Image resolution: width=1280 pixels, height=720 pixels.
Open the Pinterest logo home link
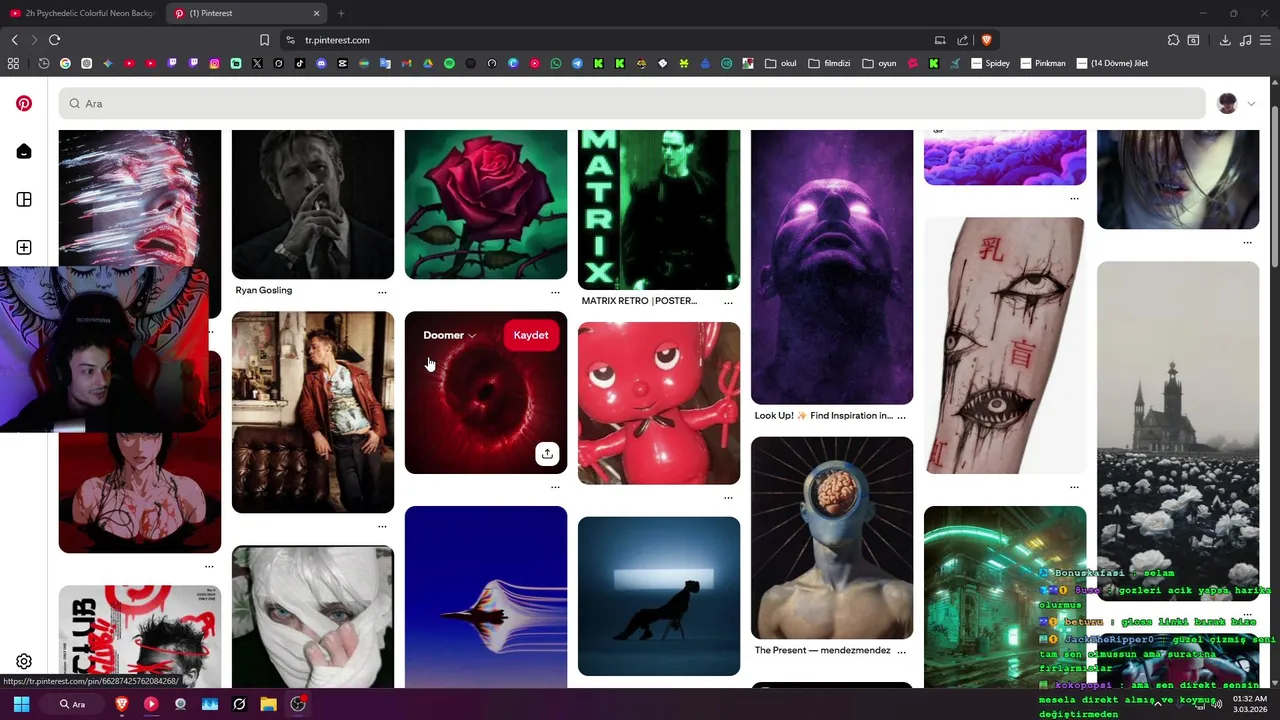pyautogui.click(x=24, y=103)
